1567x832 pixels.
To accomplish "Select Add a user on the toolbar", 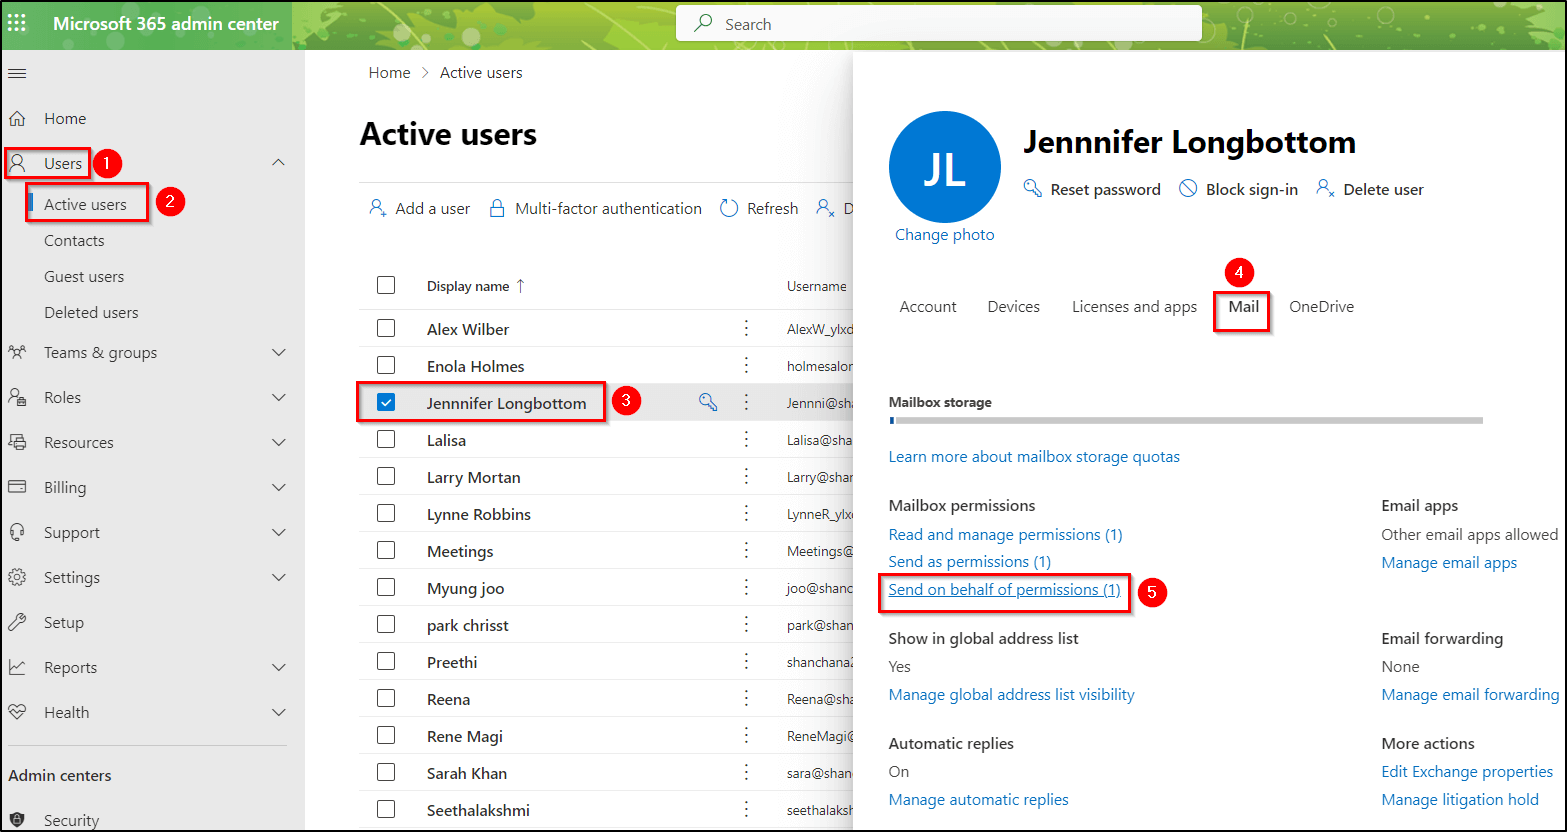I will pos(419,208).
